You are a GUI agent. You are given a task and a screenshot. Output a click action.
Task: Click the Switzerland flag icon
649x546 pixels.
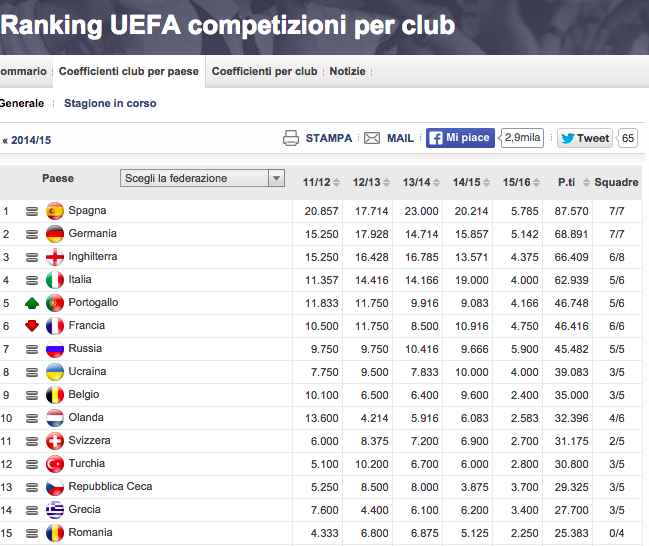(x=55, y=441)
